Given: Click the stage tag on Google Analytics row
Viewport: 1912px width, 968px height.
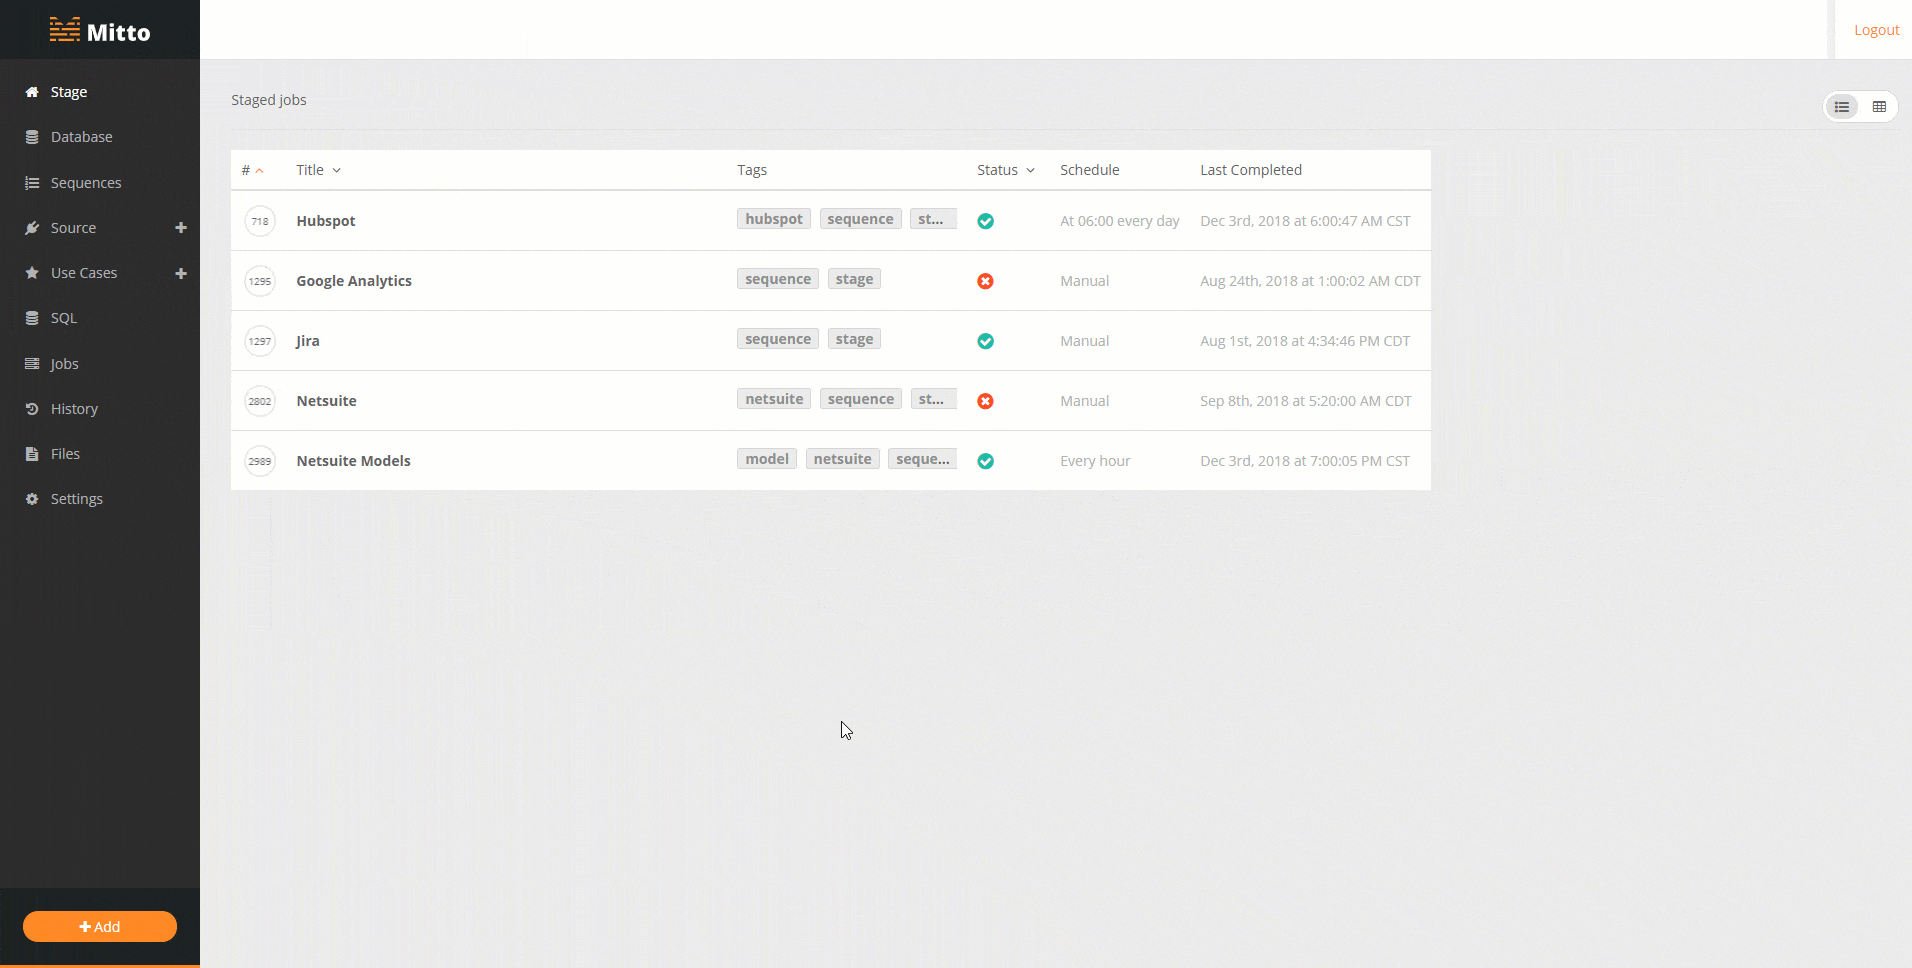Looking at the screenshot, I should click(x=854, y=279).
